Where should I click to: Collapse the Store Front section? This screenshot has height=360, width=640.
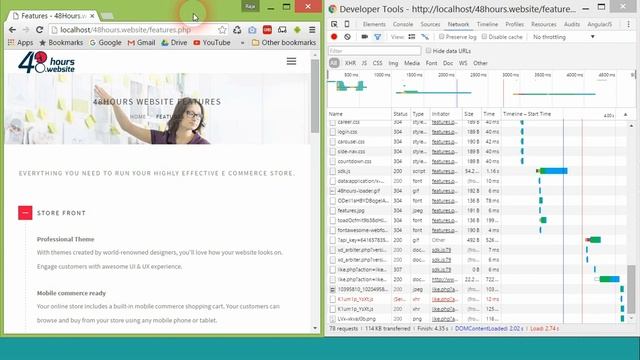click(25, 213)
